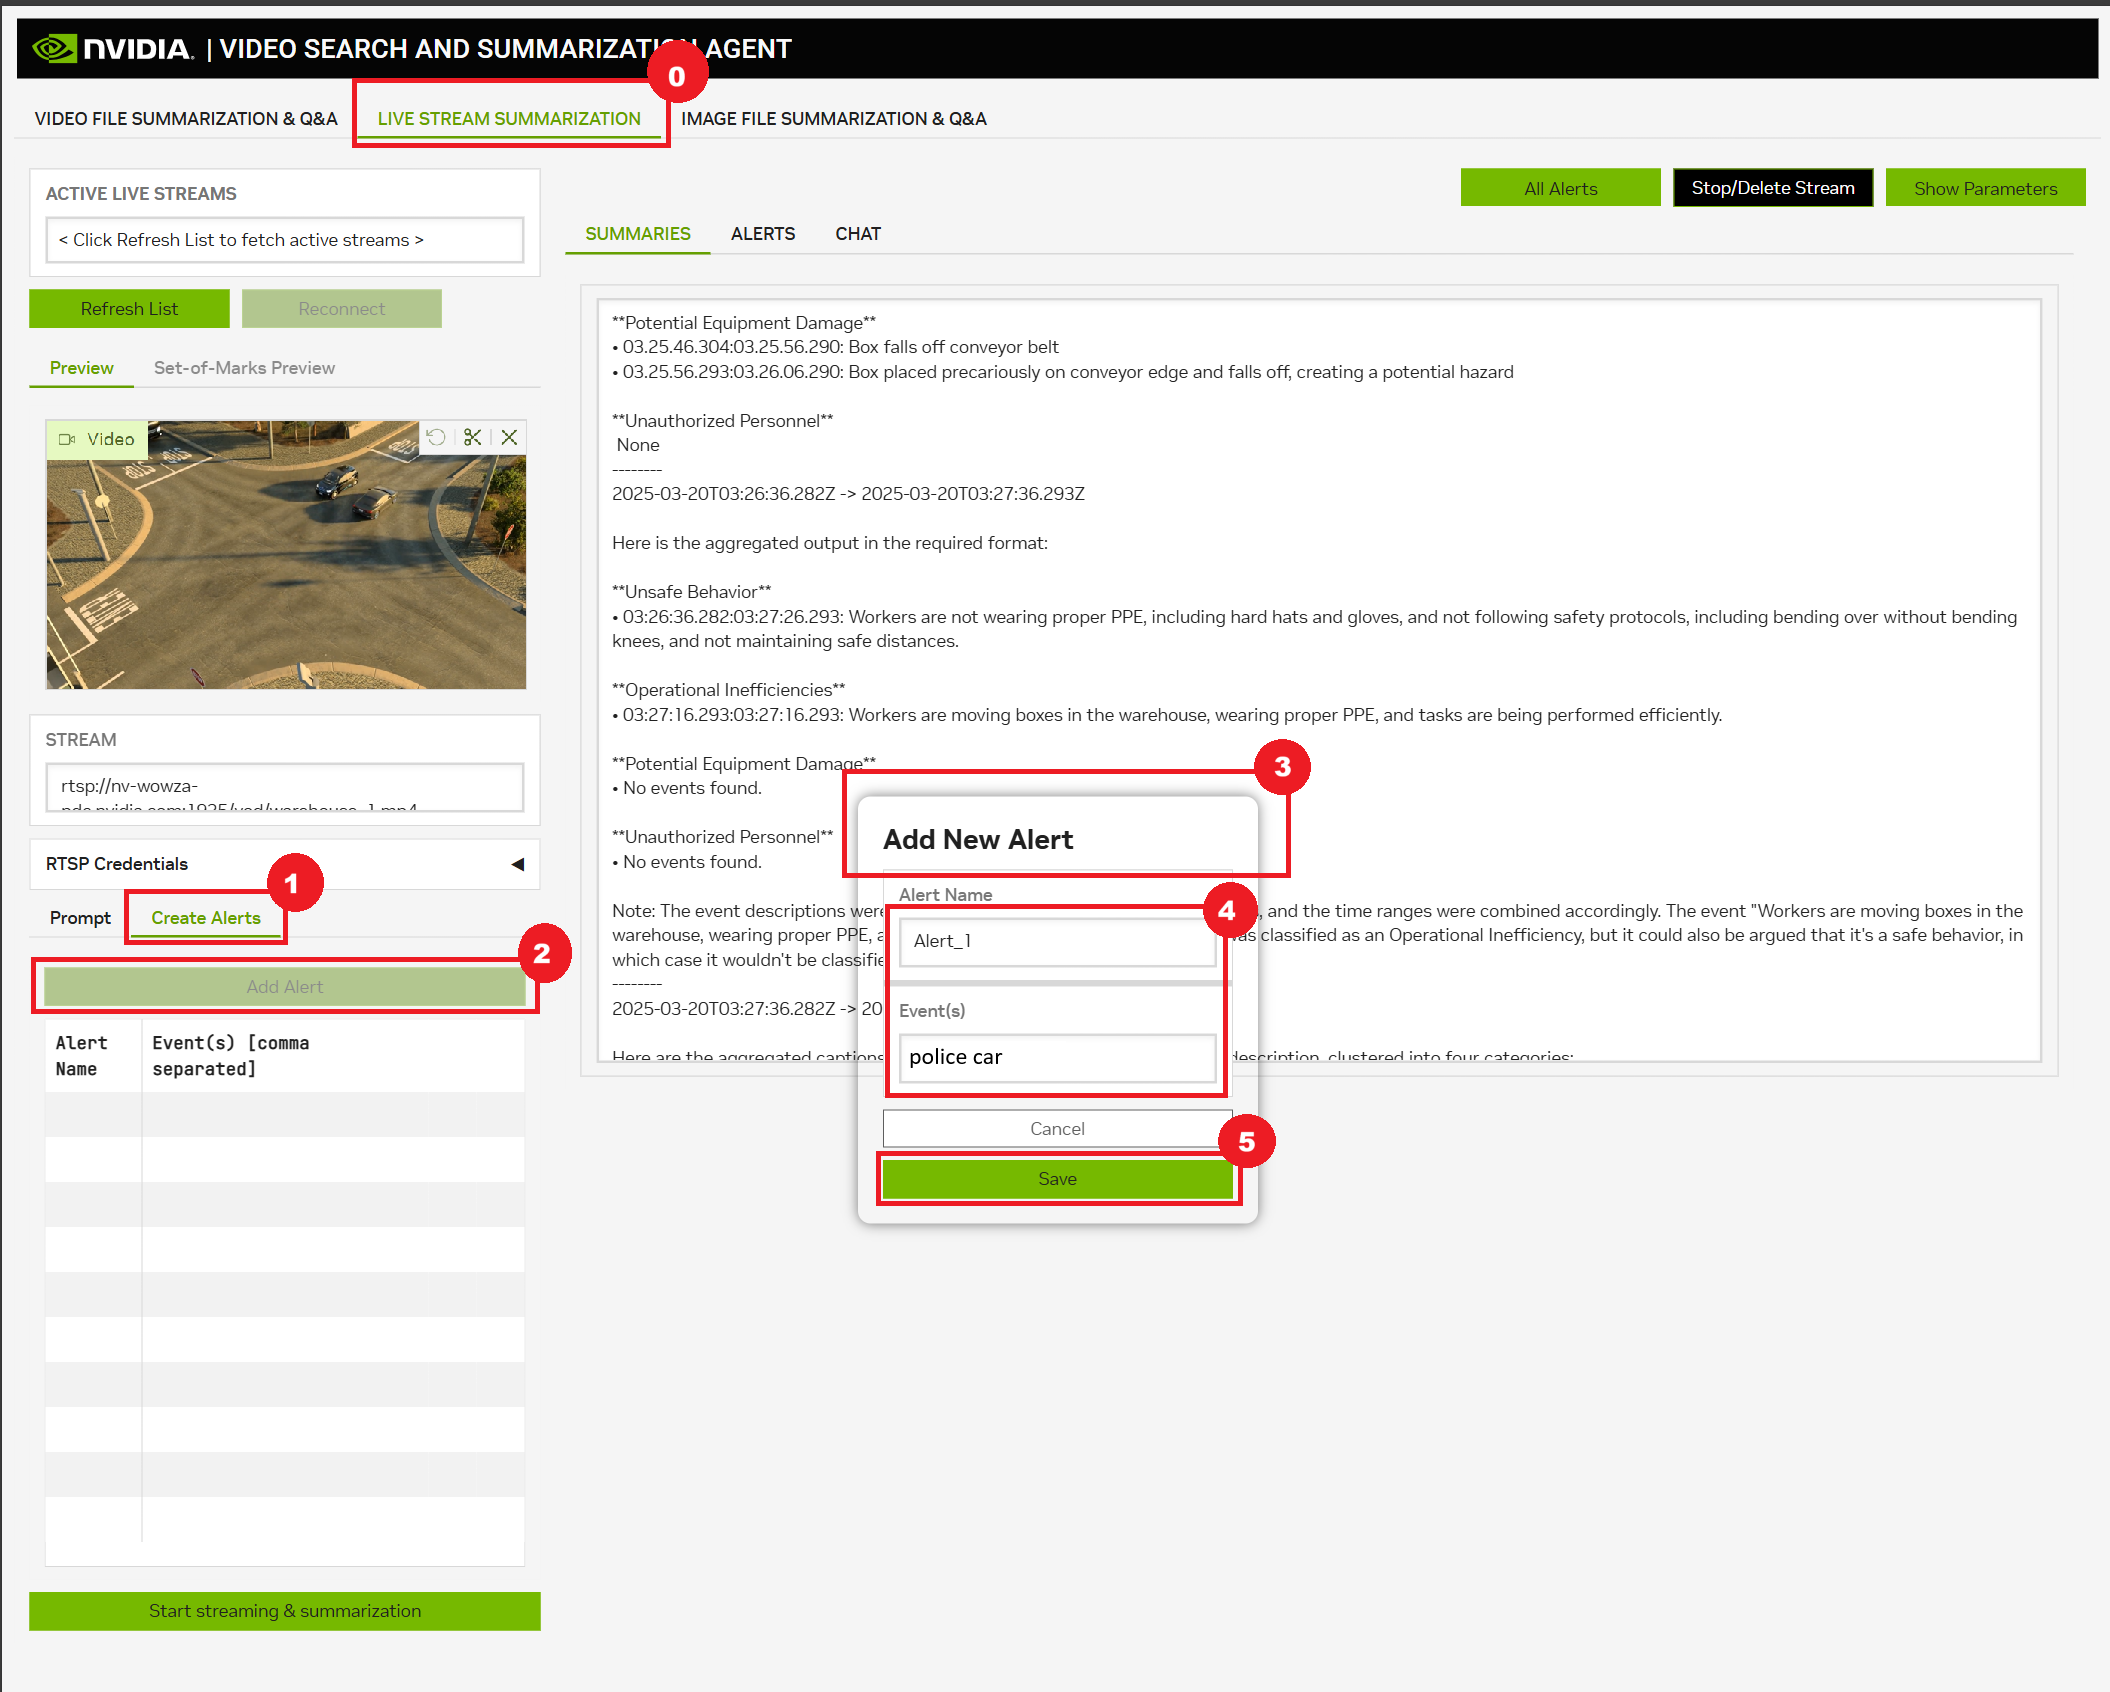Reset the video preview via the undo icon
Image resolution: width=2110 pixels, height=1692 pixels.
point(435,437)
